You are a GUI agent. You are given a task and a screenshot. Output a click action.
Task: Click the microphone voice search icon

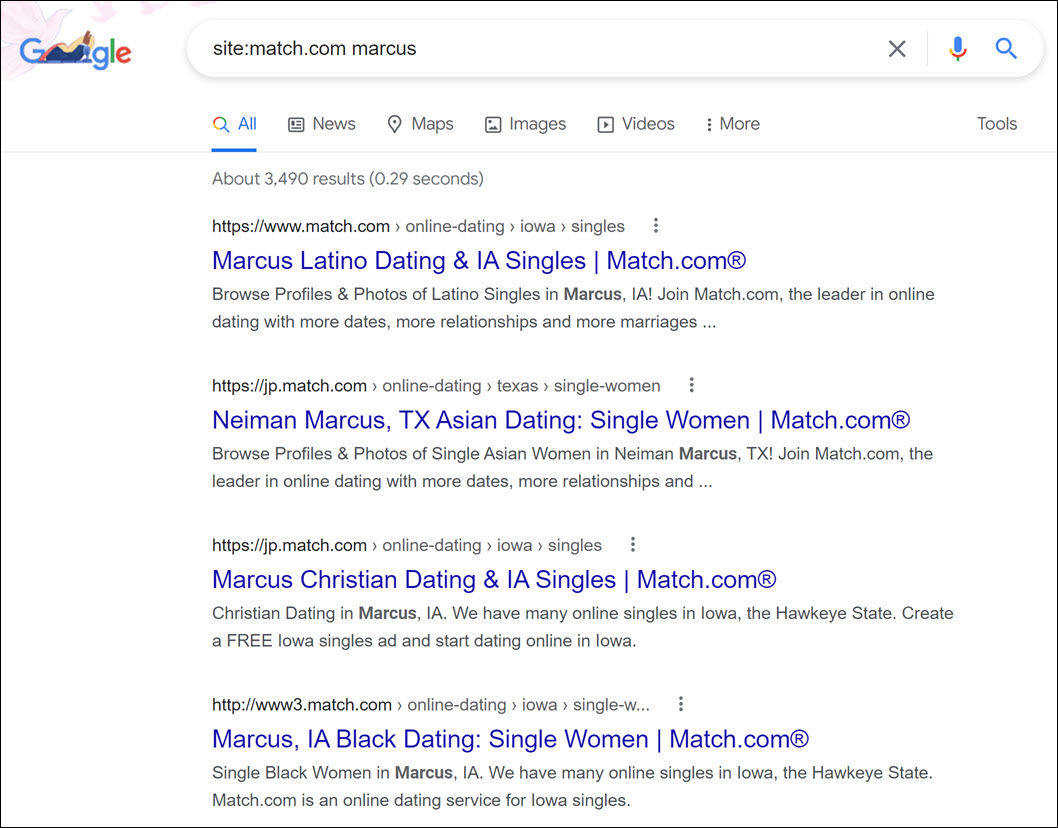click(957, 47)
